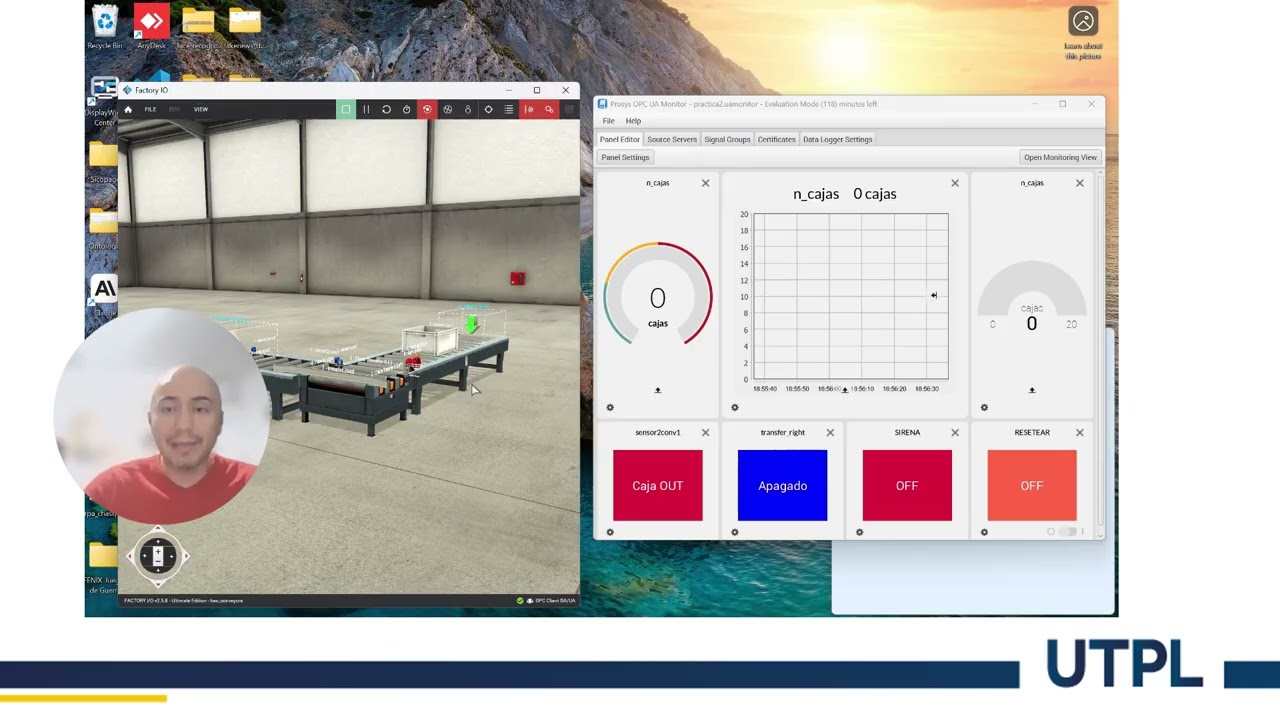The height and width of the screenshot is (720, 1280).
Task: Open the AnyDesk desktop icon
Action: [x=152, y=27]
